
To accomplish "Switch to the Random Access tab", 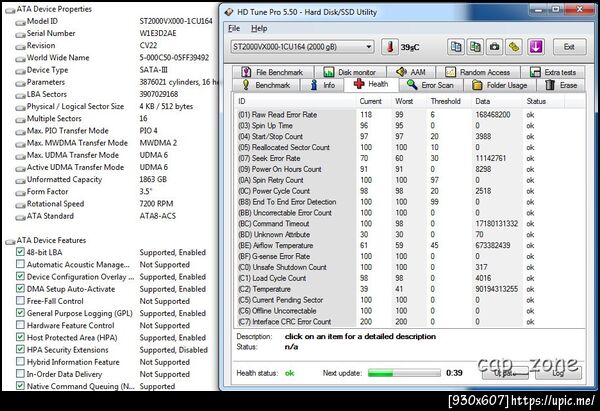I will (478, 72).
